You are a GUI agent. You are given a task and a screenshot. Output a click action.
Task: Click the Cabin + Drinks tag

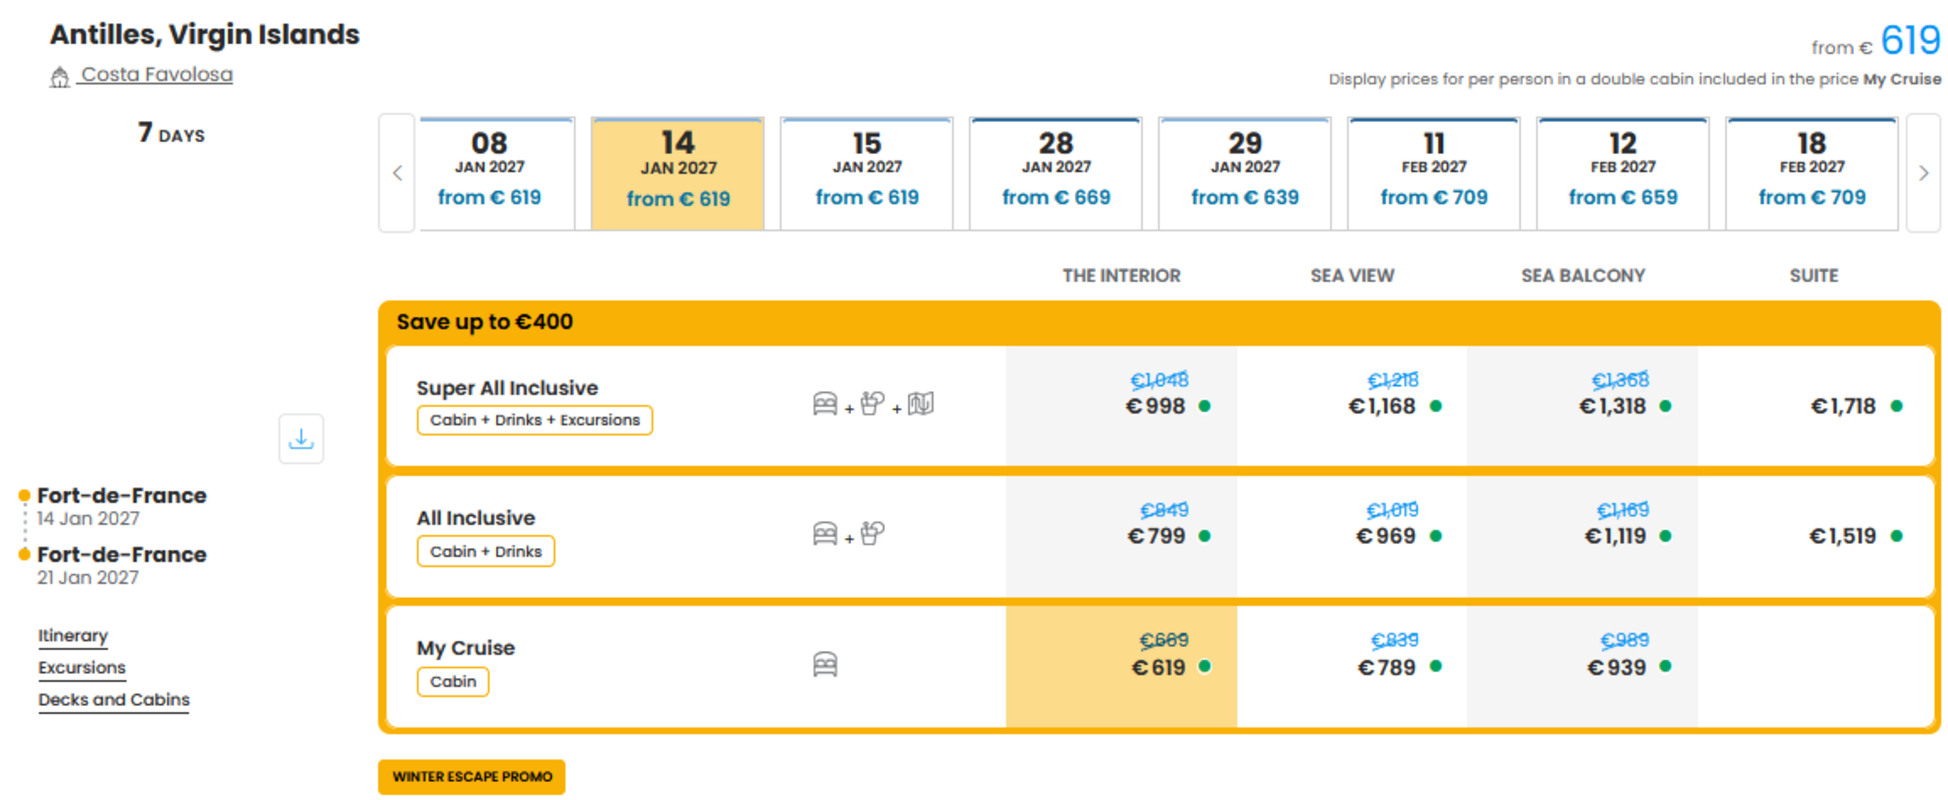point(486,551)
